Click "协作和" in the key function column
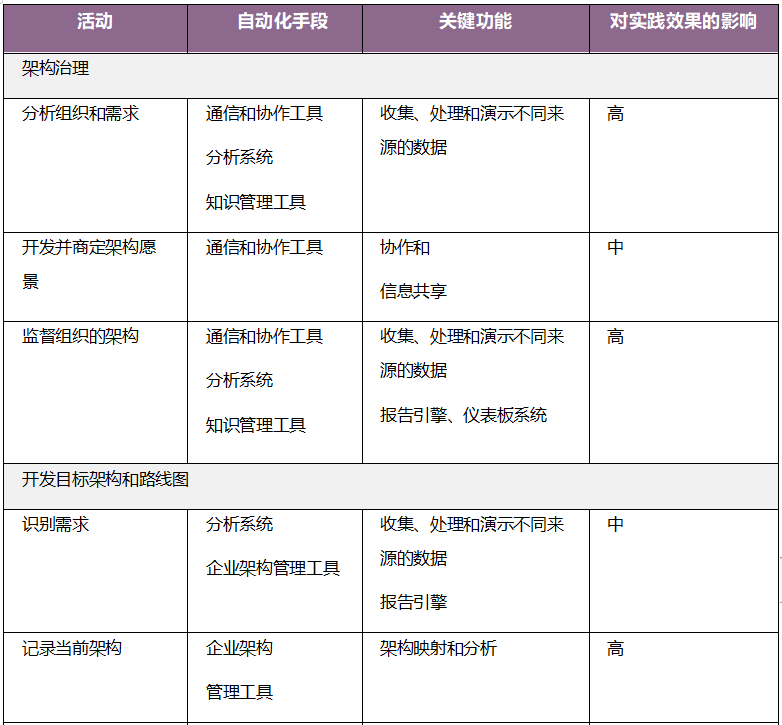Screen dimensions: 782x725 (405, 248)
